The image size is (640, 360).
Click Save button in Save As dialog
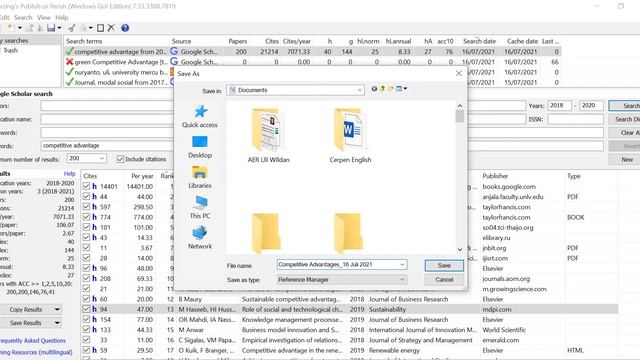444,265
